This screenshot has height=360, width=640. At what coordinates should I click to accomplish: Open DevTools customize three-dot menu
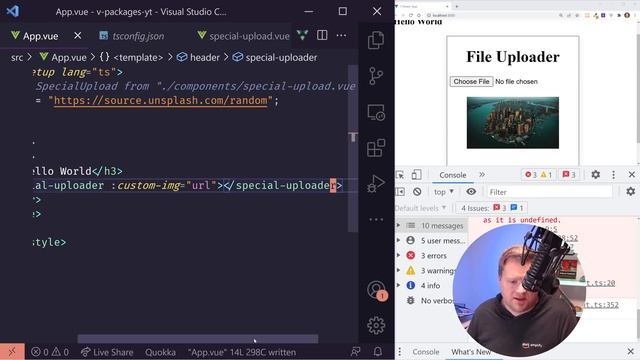(613, 175)
